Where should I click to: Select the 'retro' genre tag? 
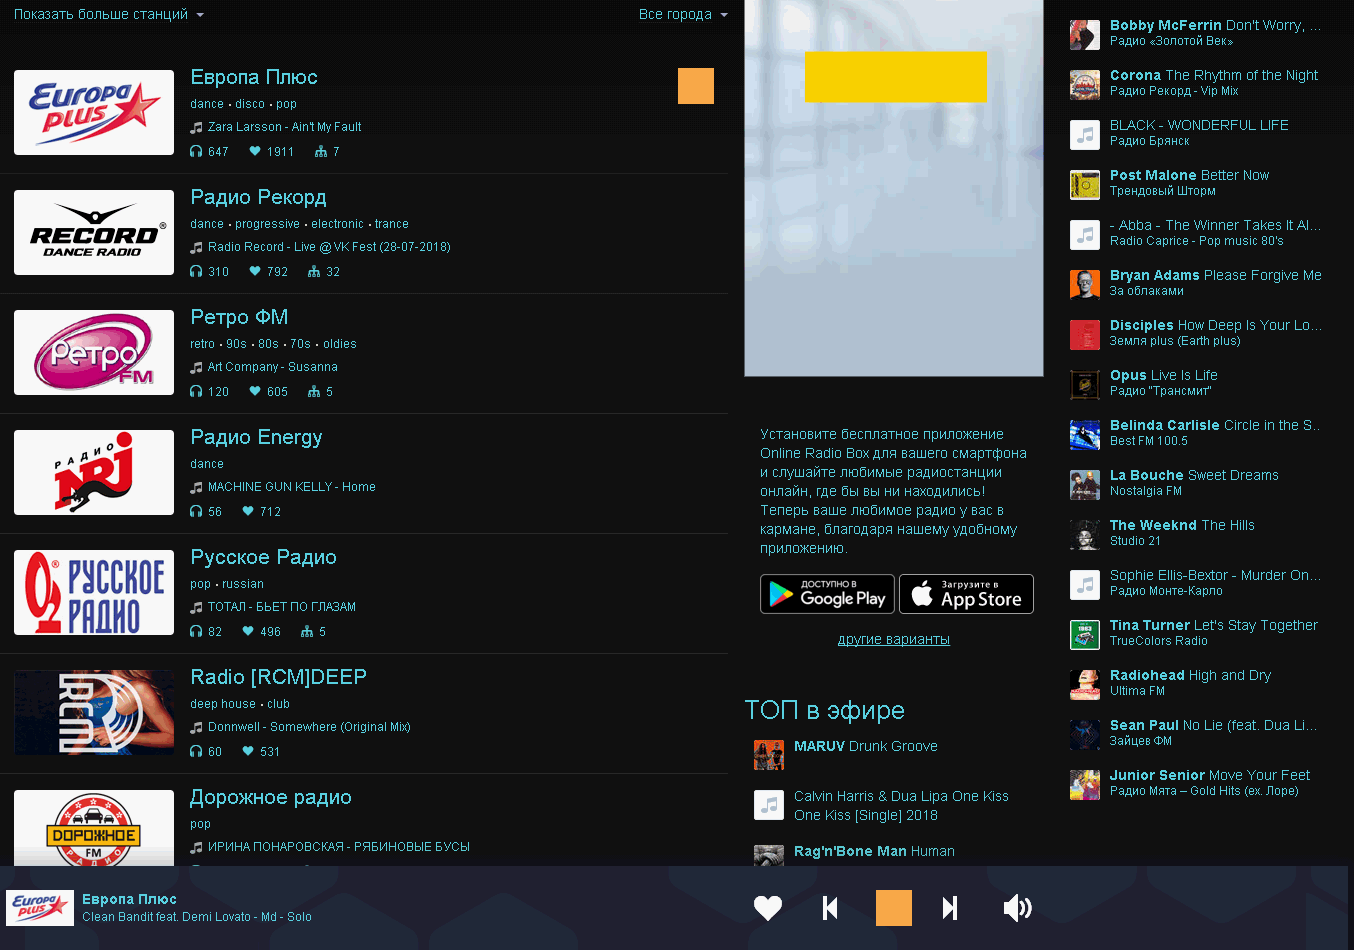202,344
